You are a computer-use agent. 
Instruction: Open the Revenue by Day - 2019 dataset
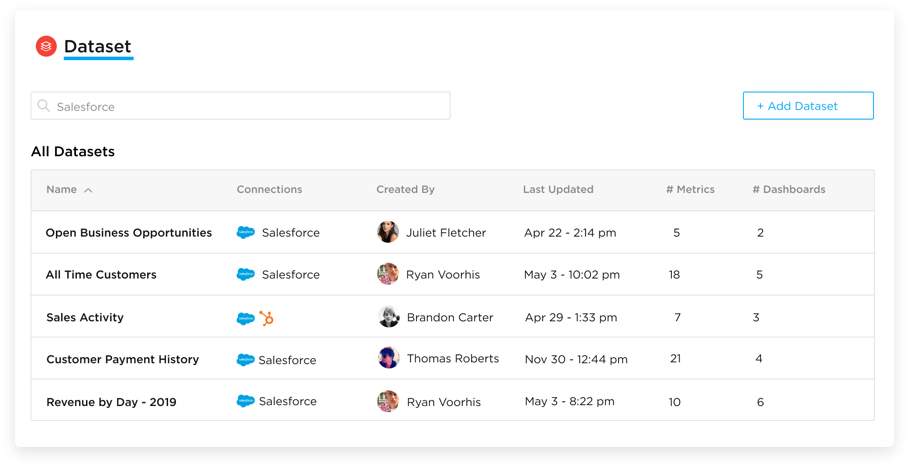[x=111, y=402]
